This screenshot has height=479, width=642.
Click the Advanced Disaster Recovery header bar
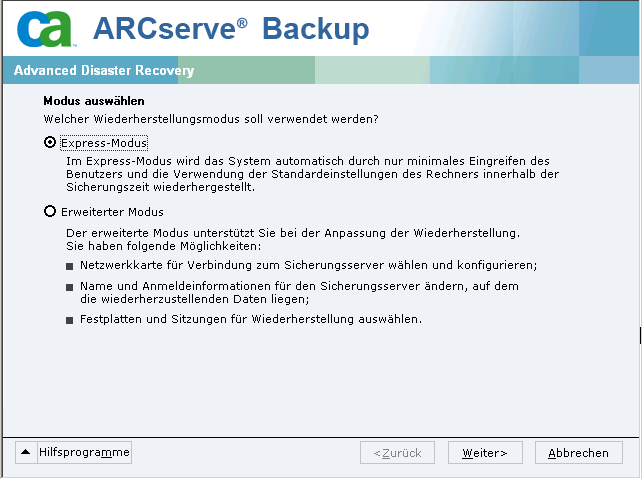(x=104, y=71)
